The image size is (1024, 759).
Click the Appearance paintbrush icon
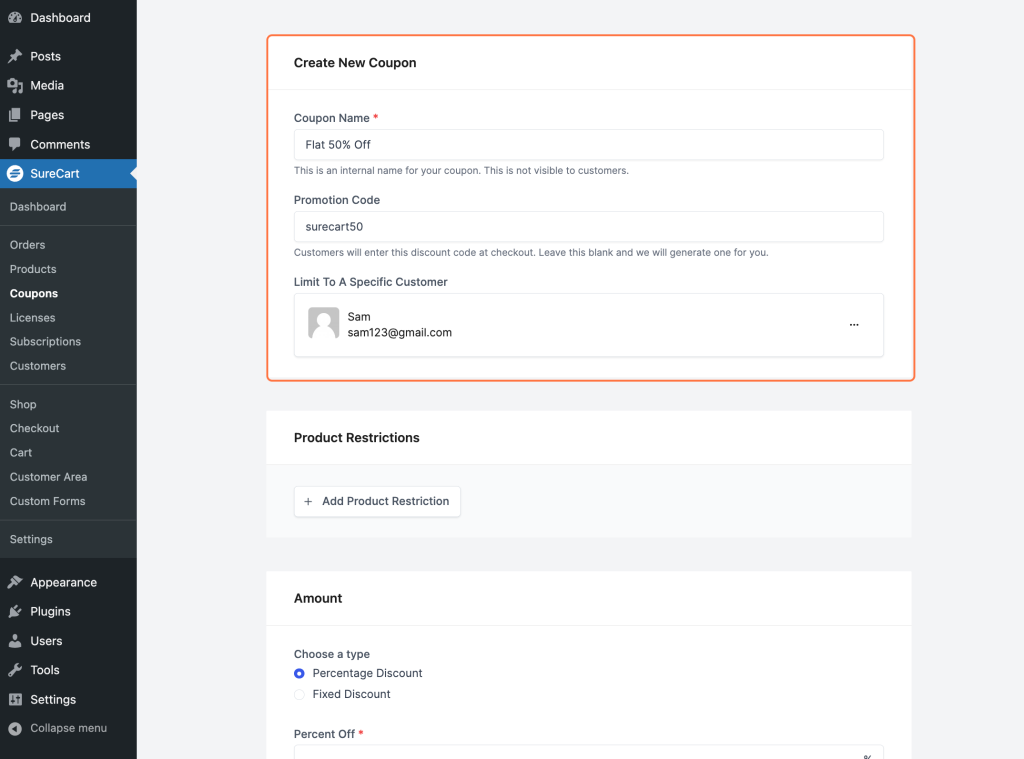pyautogui.click(x=15, y=583)
